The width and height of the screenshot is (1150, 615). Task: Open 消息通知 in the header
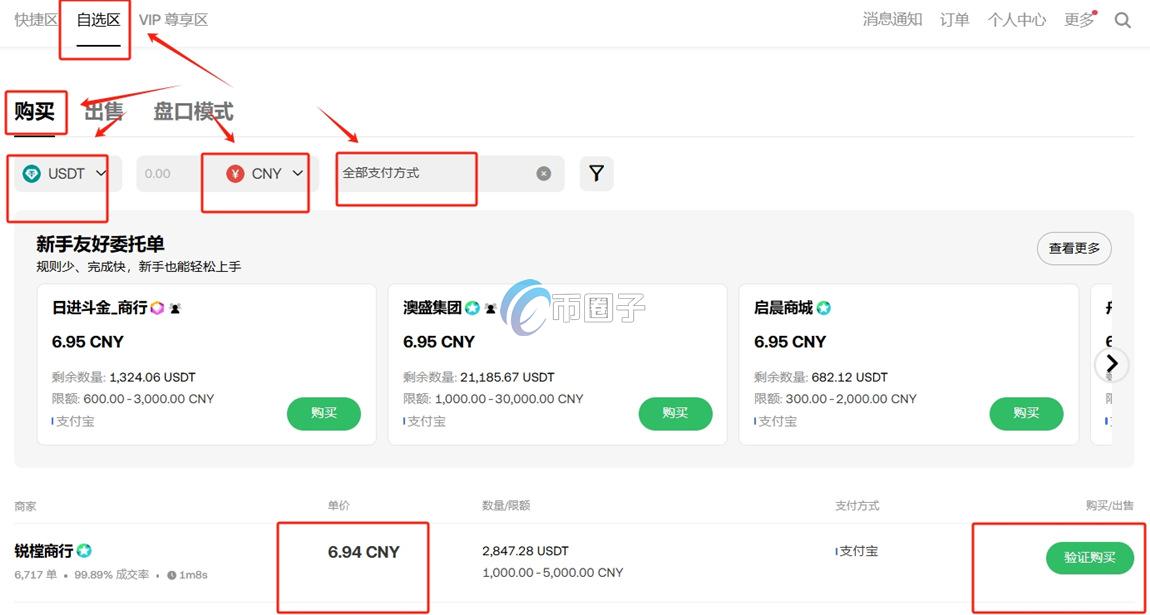click(892, 20)
